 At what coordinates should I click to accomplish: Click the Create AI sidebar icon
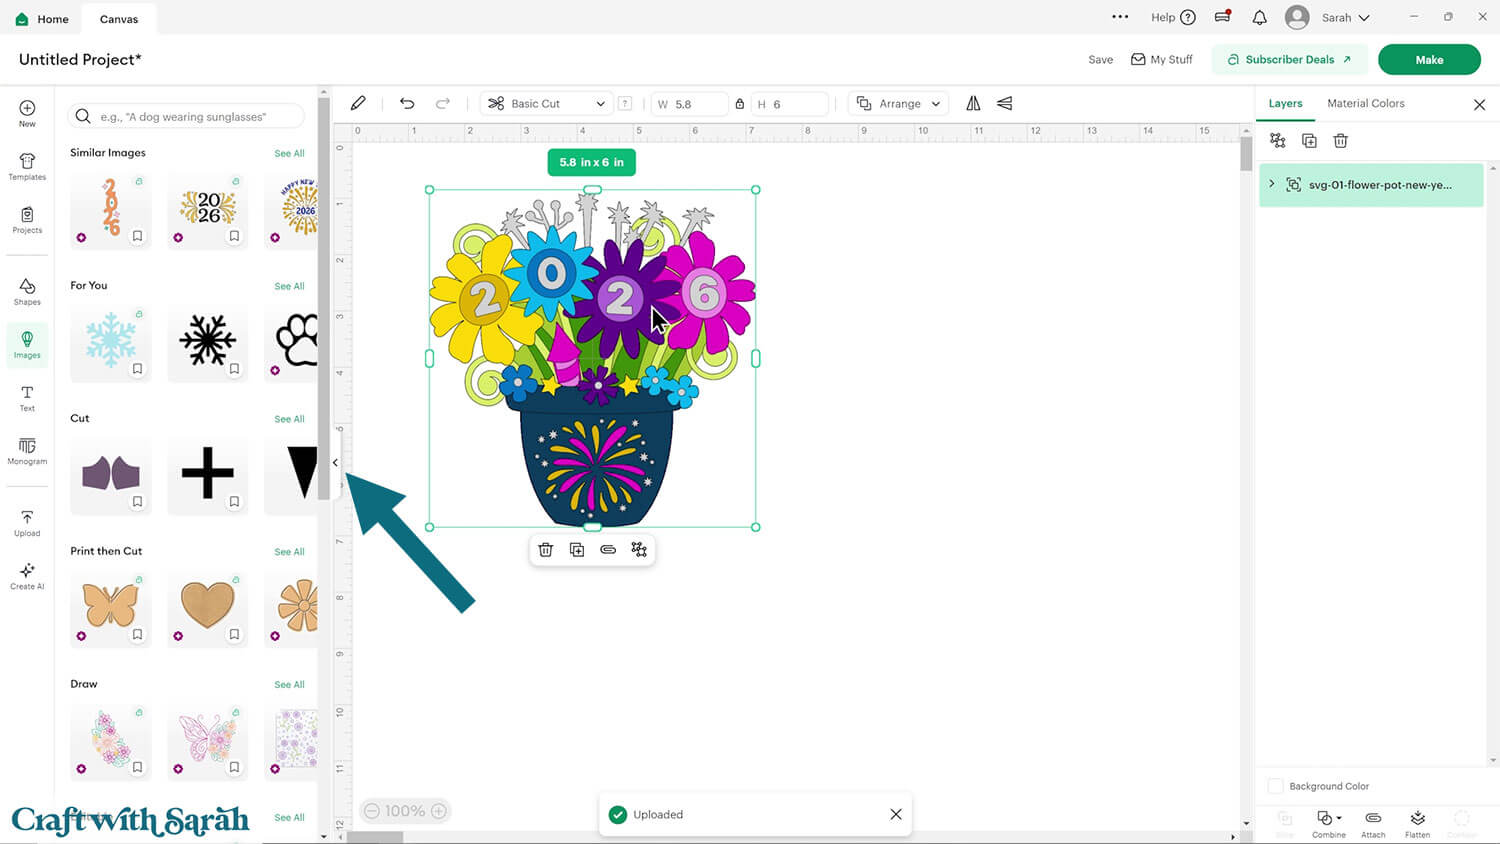pos(27,576)
